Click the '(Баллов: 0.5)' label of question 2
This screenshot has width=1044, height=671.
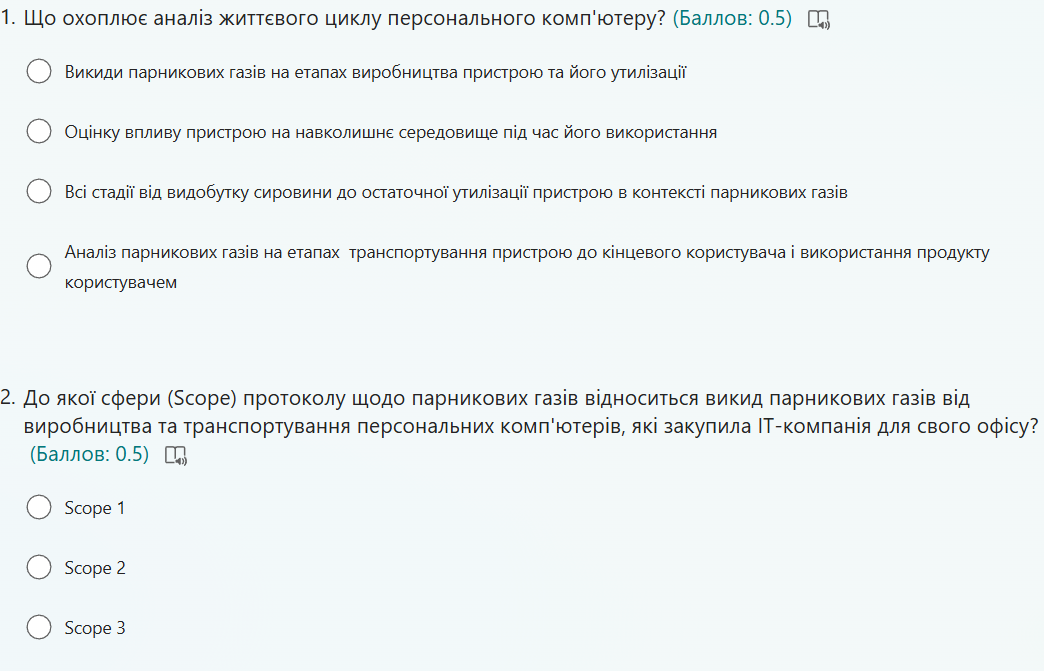[89, 454]
